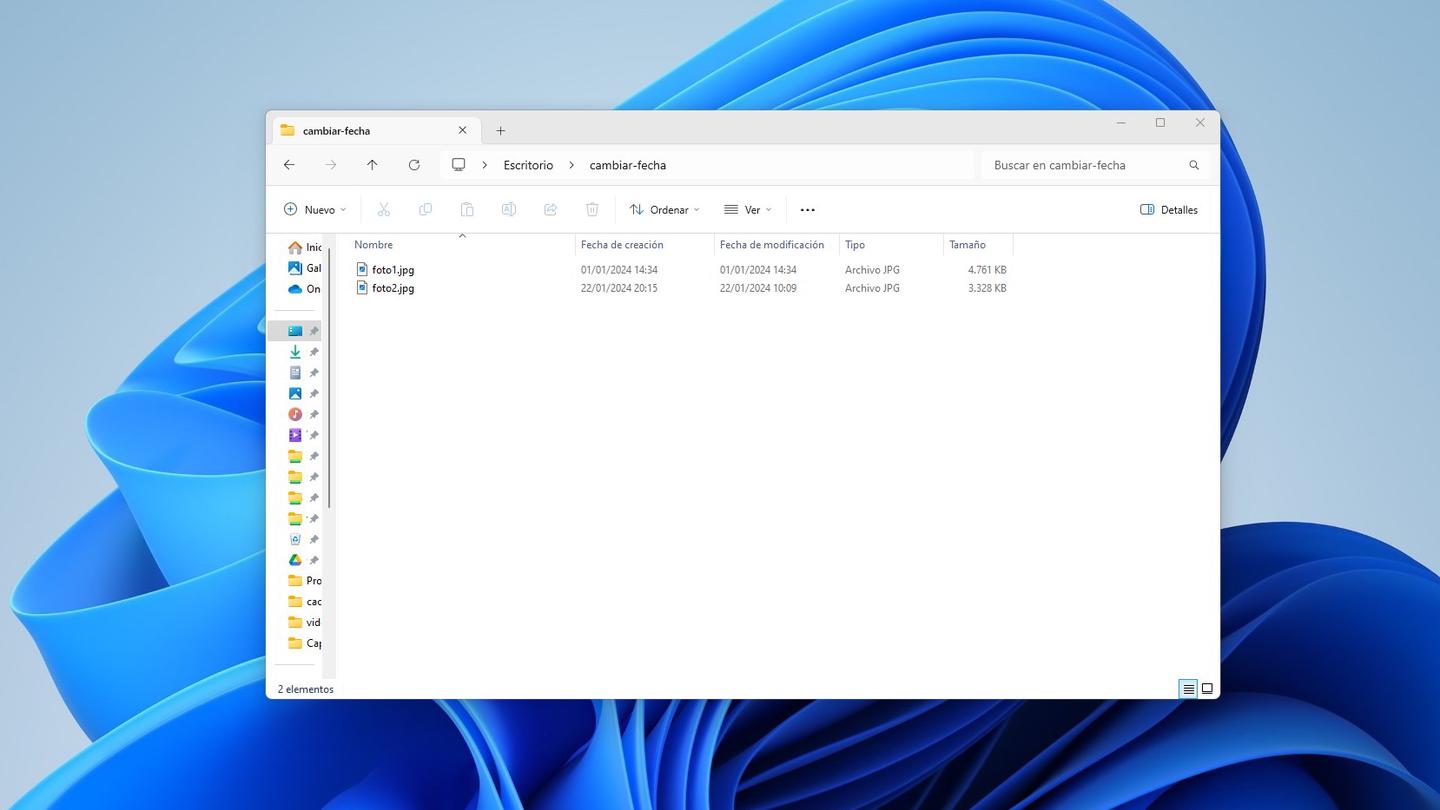The width and height of the screenshot is (1440, 810).
Task: Click the Share icon in the toolbar
Action: [x=550, y=209]
